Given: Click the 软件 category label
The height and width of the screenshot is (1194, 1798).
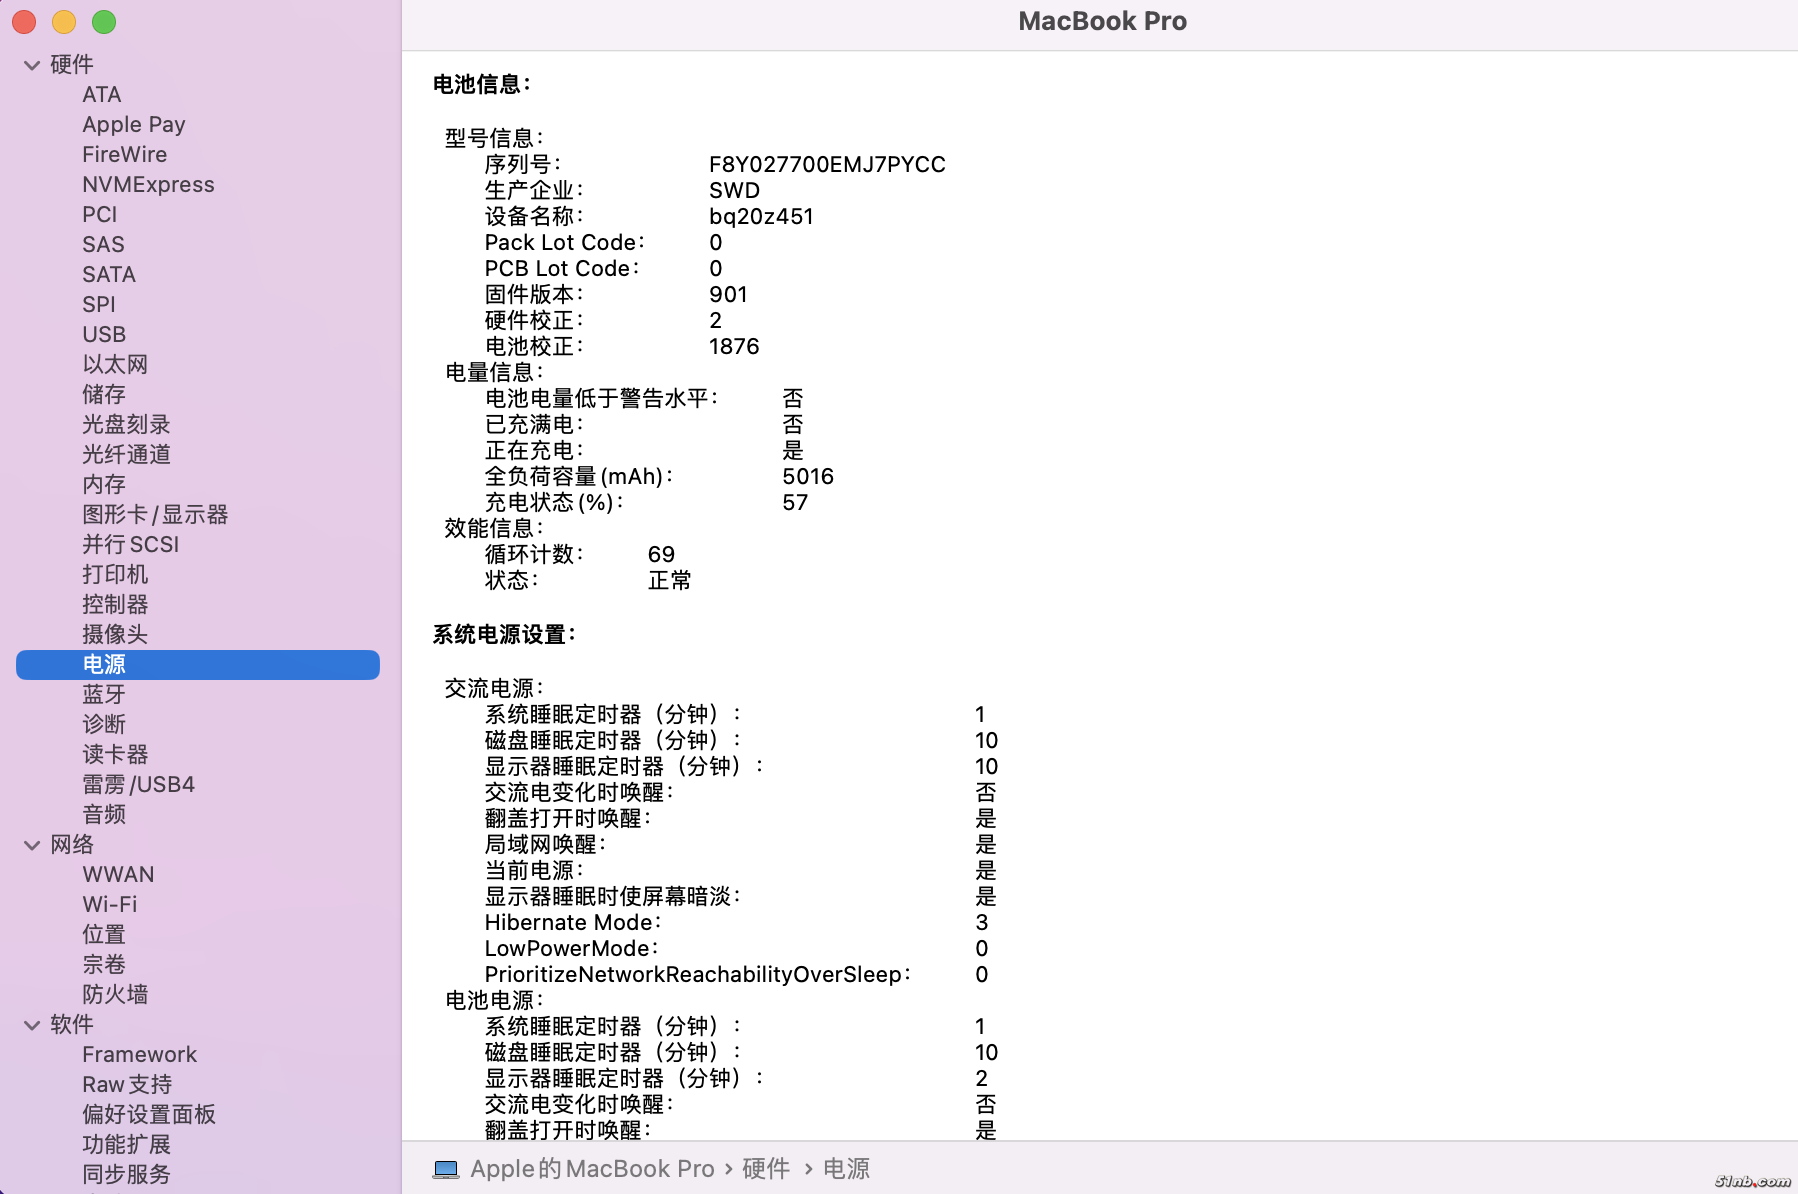Looking at the screenshot, I should pos(72,1025).
